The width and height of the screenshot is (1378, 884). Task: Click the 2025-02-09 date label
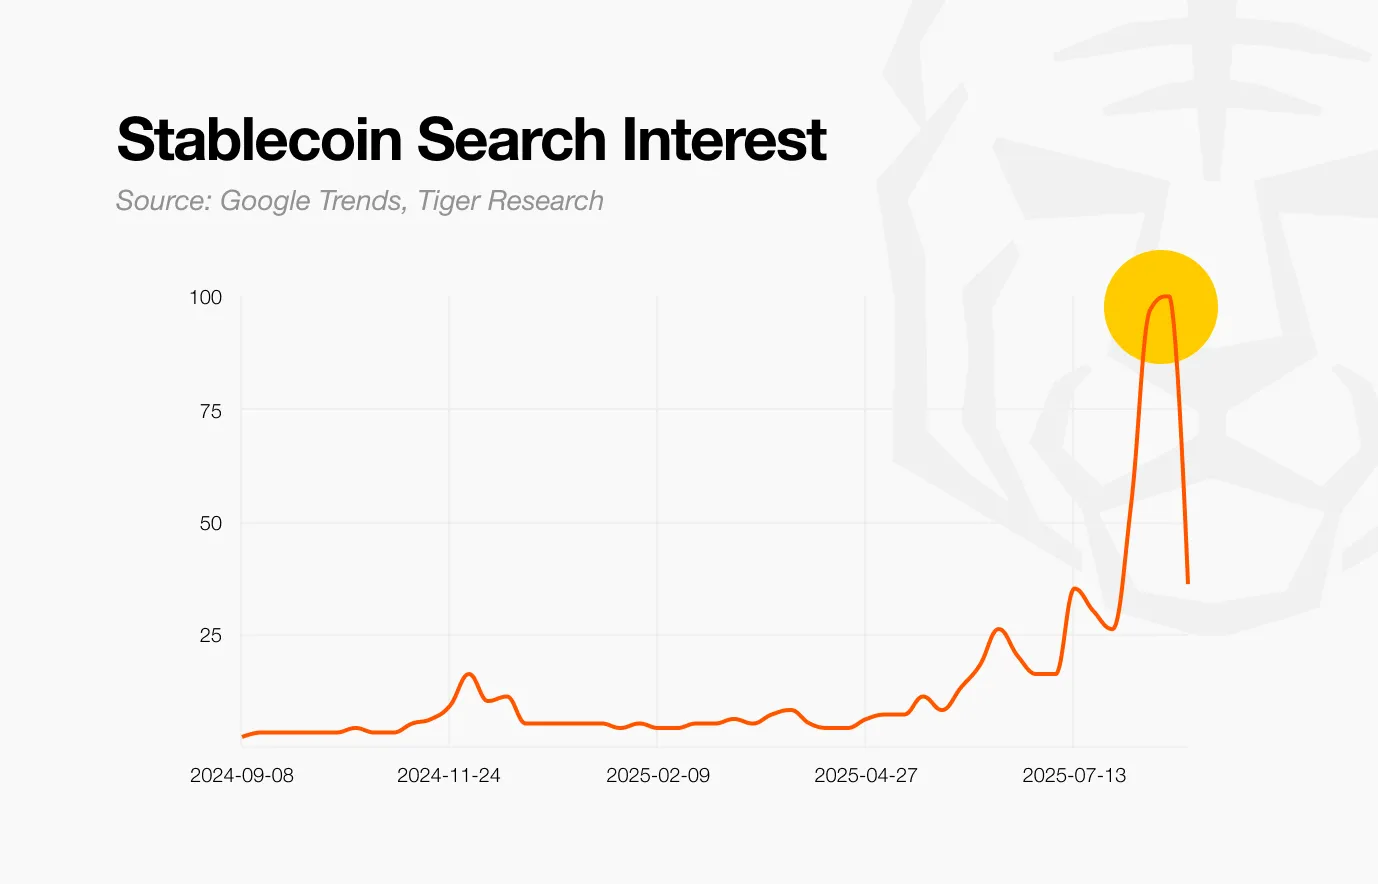[x=658, y=775]
